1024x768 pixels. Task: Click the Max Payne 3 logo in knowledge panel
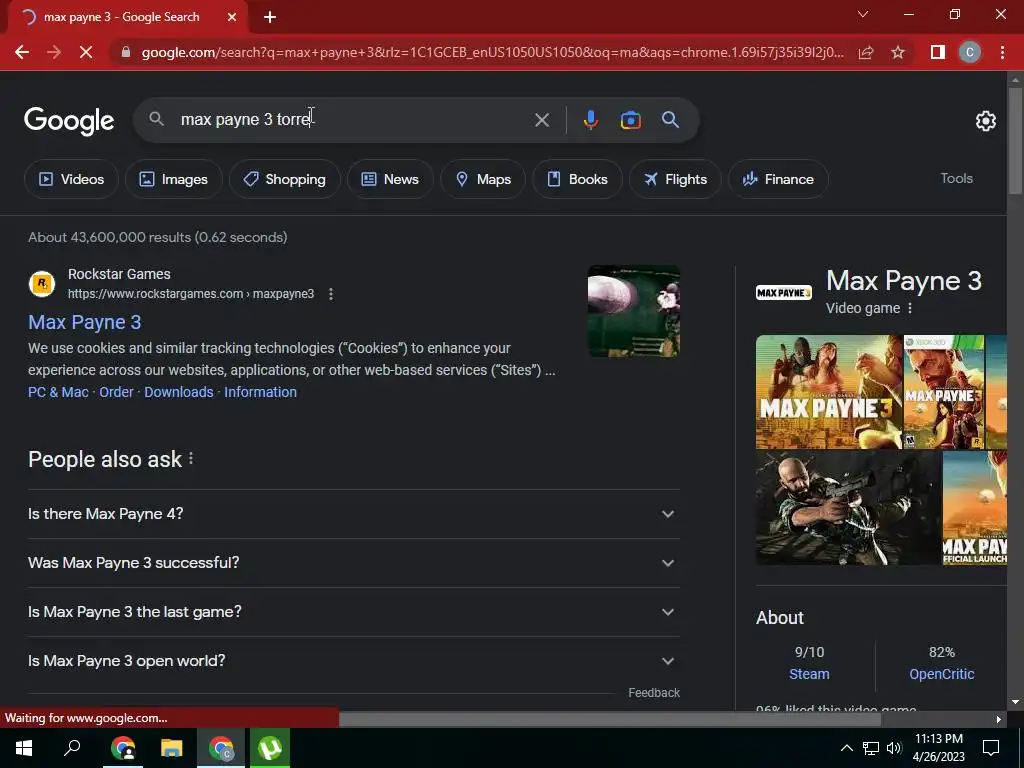coord(784,292)
